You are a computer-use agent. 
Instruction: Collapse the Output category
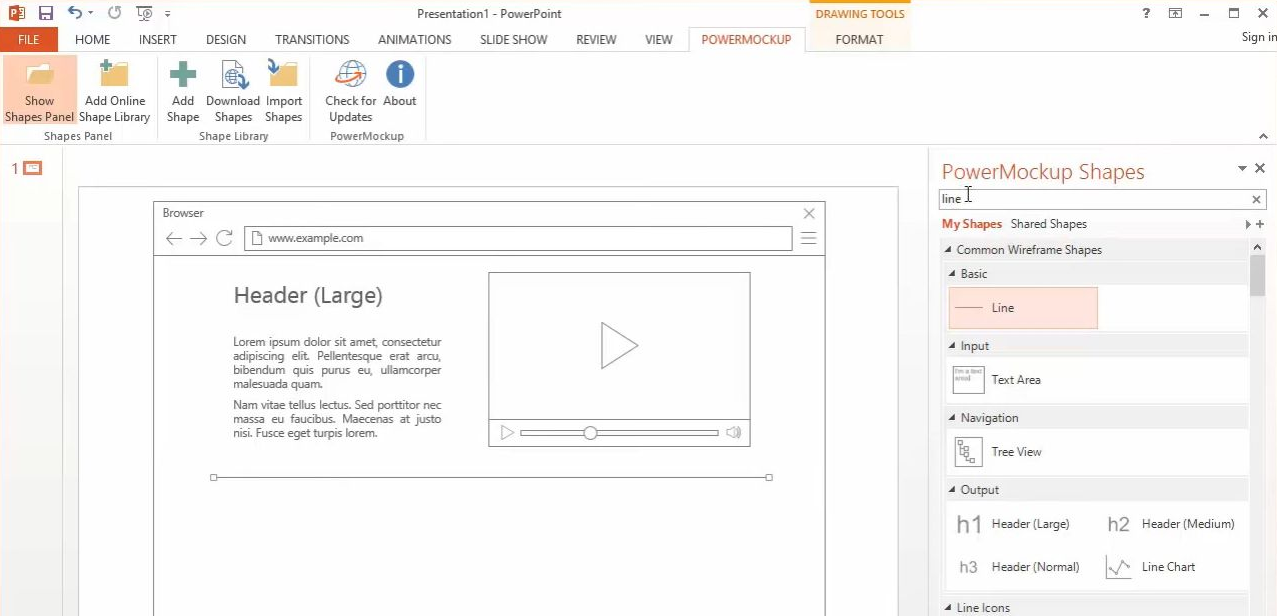click(x=952, y=490)
